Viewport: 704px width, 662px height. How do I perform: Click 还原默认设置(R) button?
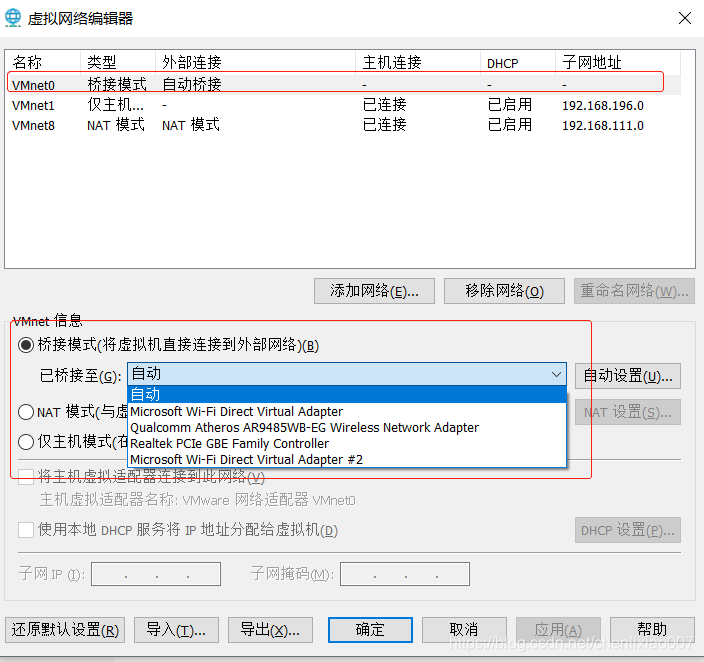coord(65,630)
